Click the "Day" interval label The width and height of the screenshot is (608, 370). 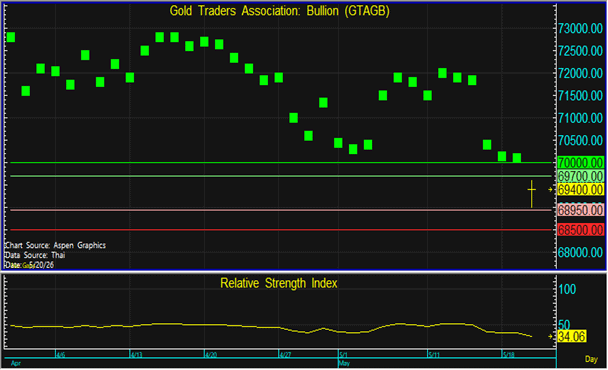[x=591, y=359]
